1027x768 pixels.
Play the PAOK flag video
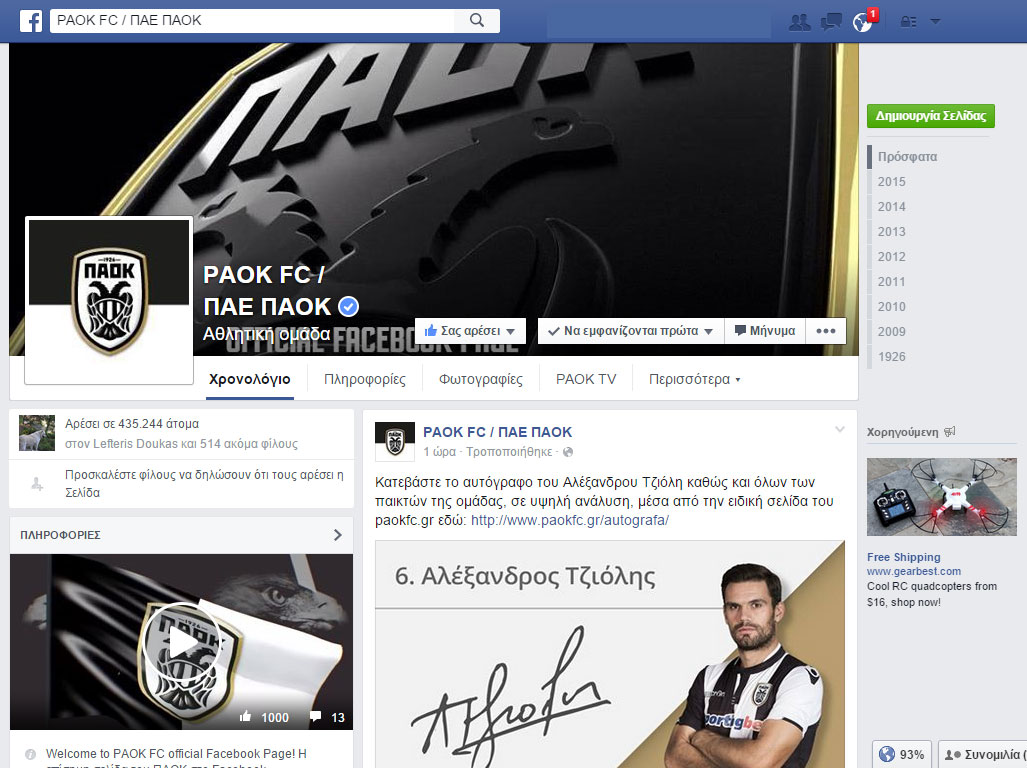[181, 642]
